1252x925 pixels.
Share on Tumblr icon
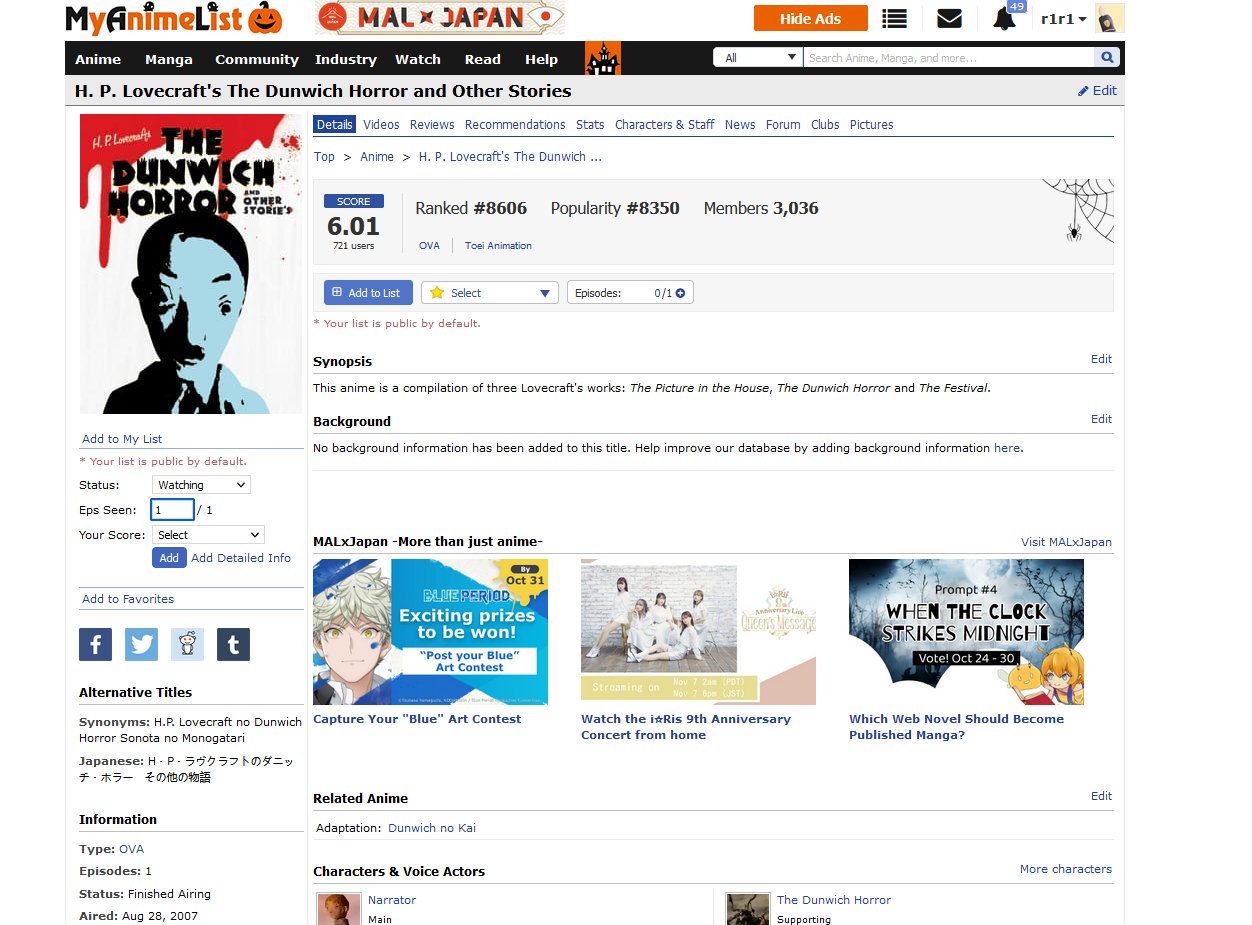point(234,645)
